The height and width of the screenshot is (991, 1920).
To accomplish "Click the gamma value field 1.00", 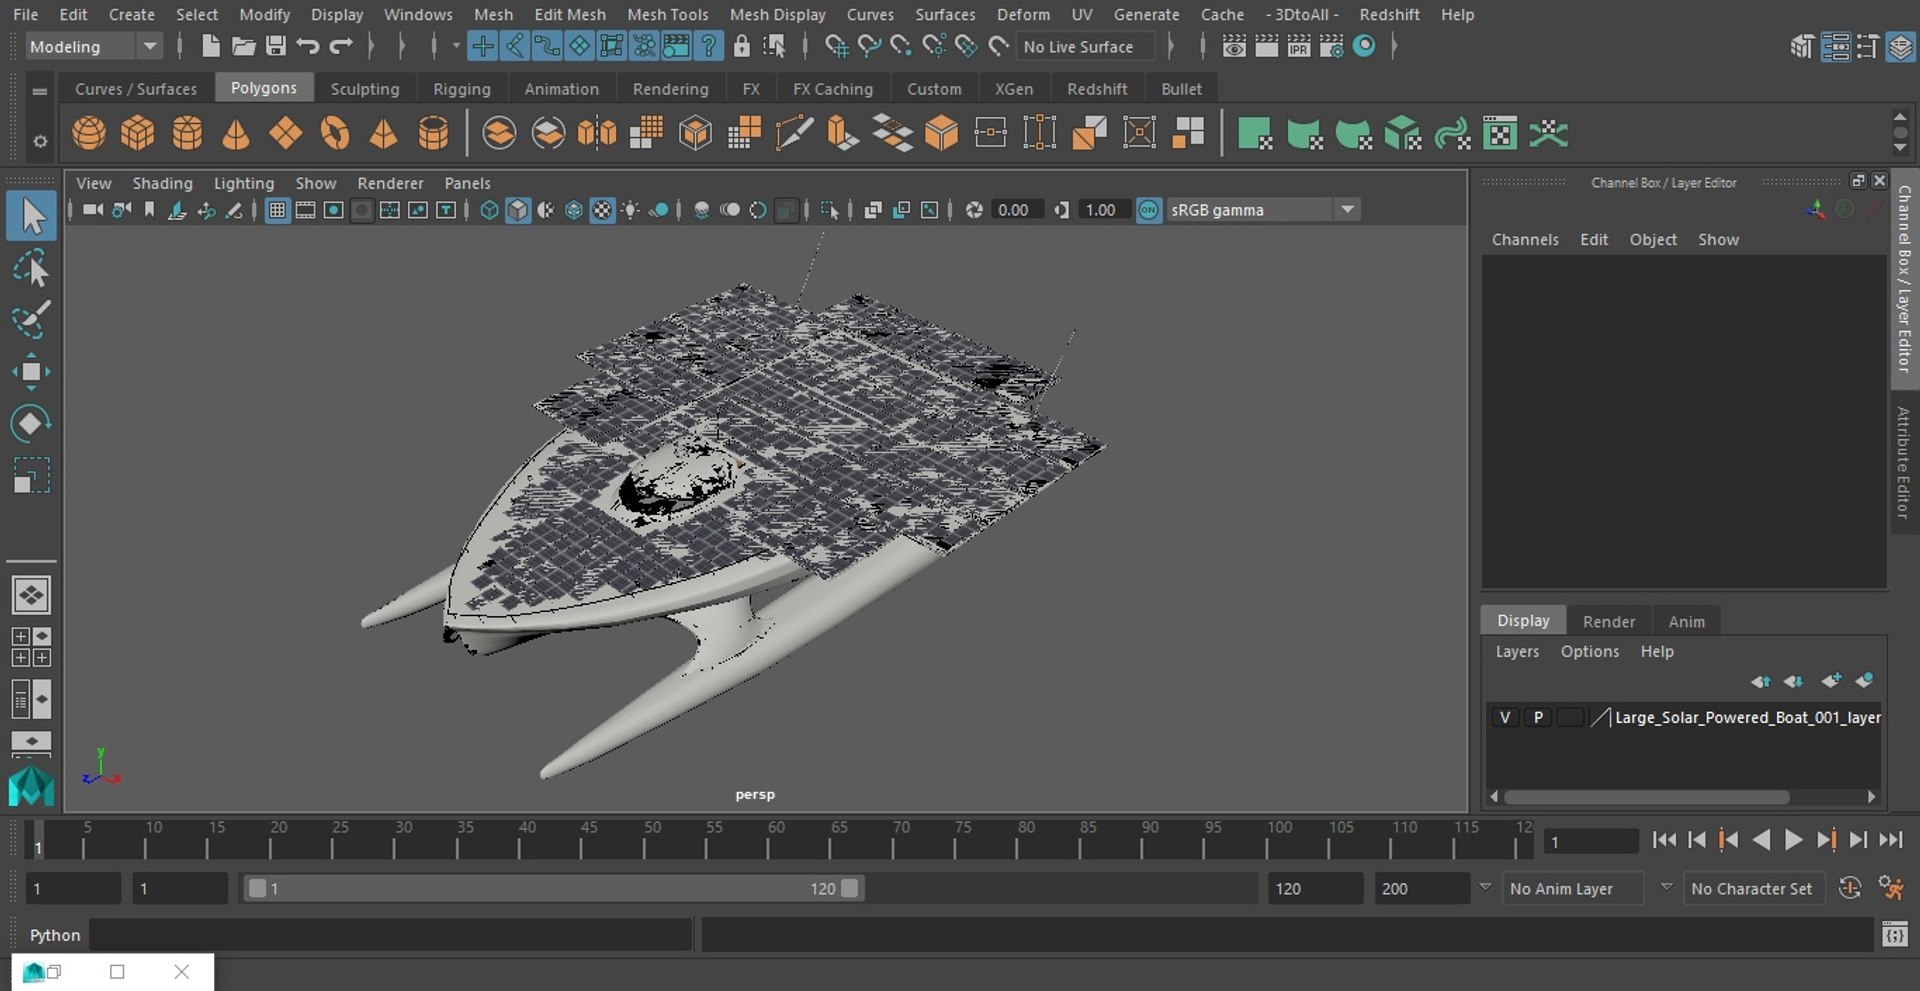I will click(1102, 210).
